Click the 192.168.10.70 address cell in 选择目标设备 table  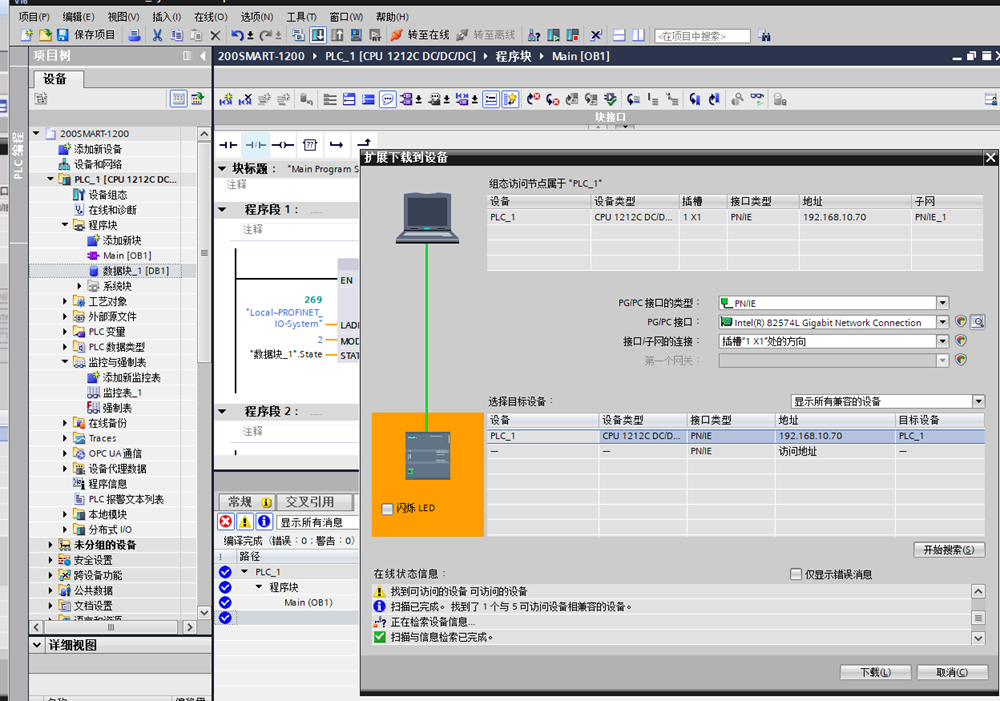[x=835, y=436]
